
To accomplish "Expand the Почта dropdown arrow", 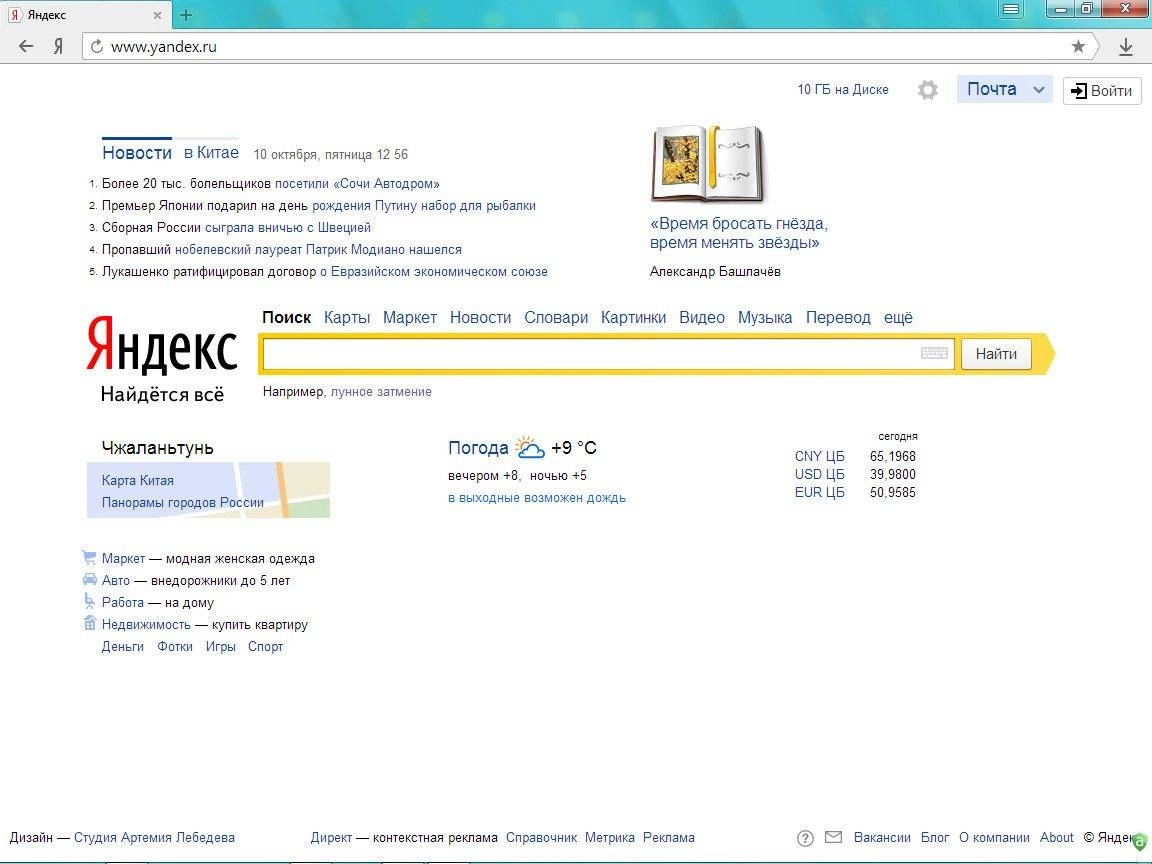I will (x=1039, y=90).
